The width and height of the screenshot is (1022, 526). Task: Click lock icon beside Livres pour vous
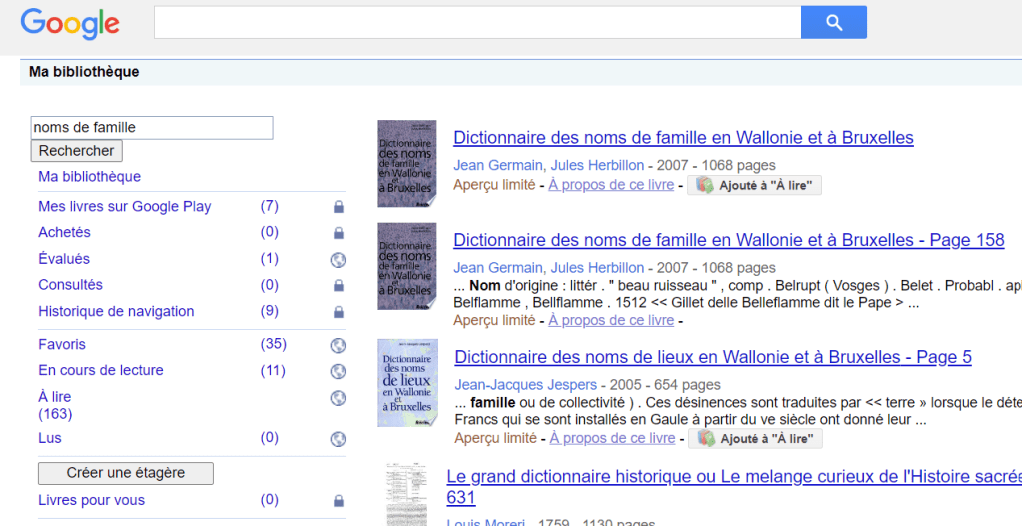point(338,501)
